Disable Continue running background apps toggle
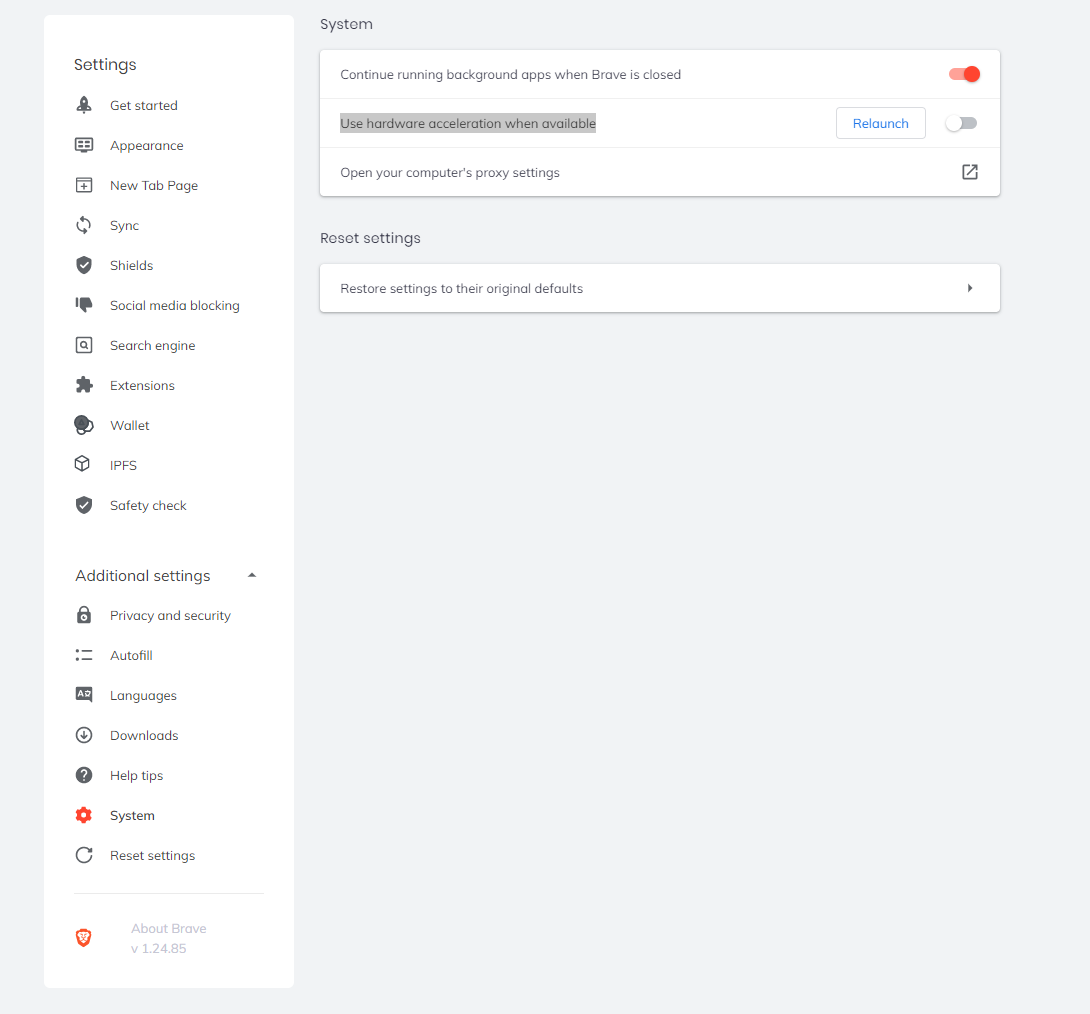The width and height of the screenshot is (1090, 1014). pos(964,74)
